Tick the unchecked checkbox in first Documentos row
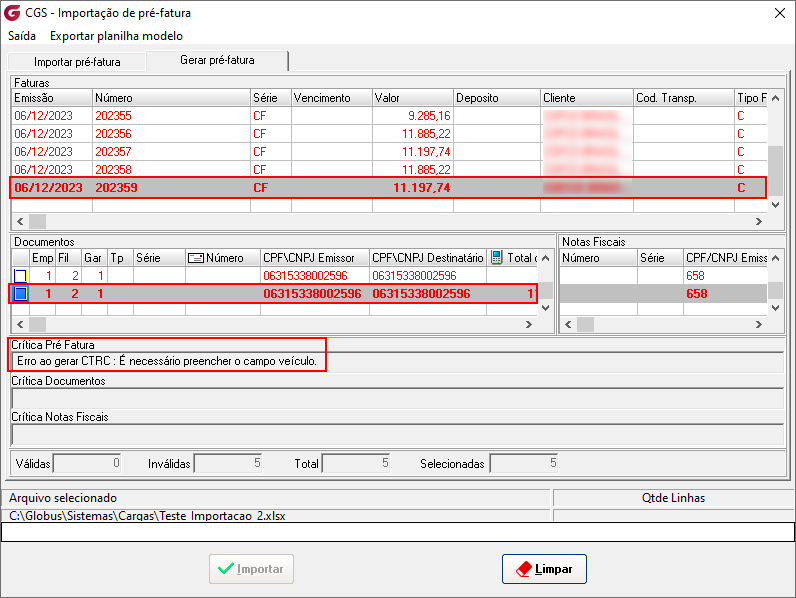The image size is (796, 598). (20, 276)
